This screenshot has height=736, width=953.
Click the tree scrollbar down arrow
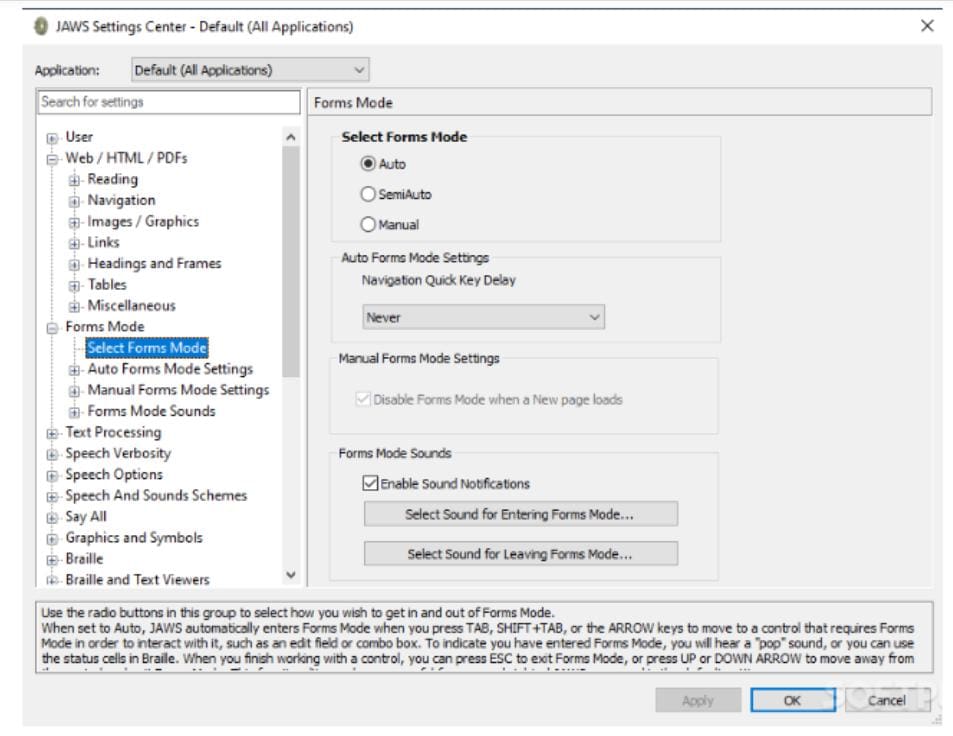pos(291,575)
